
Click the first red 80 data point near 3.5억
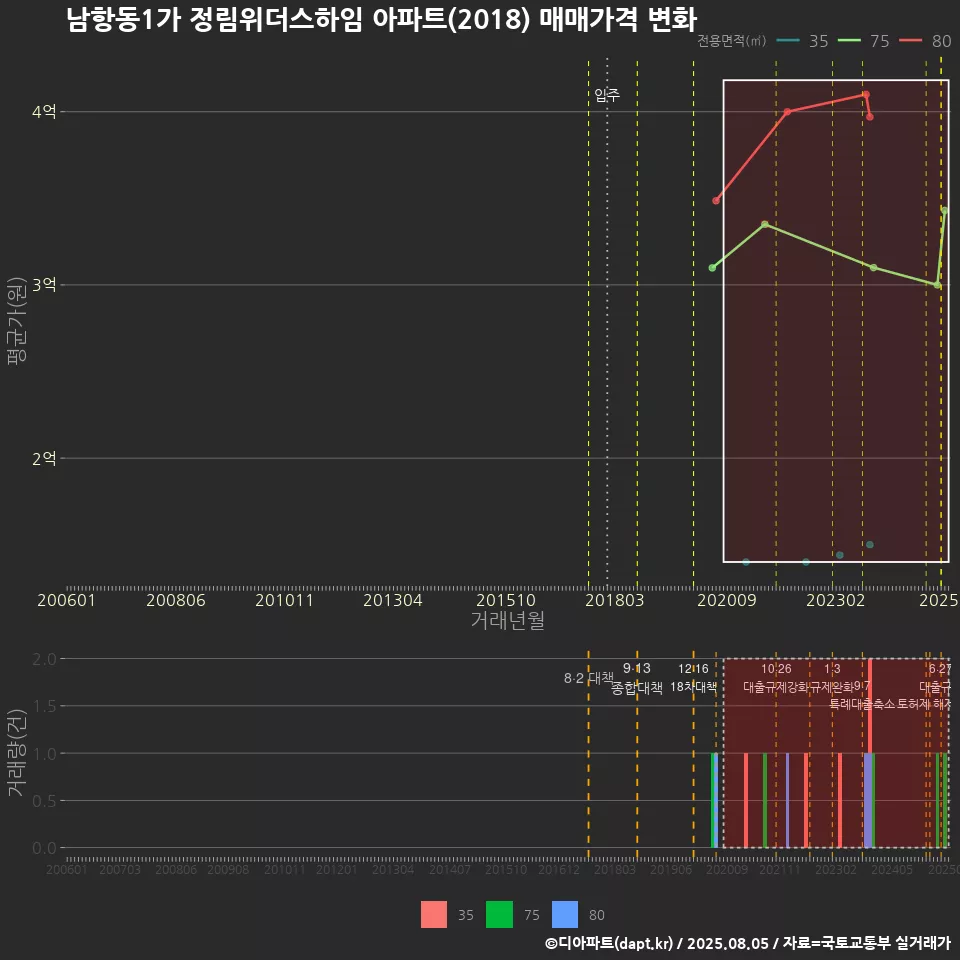[716, 201]
